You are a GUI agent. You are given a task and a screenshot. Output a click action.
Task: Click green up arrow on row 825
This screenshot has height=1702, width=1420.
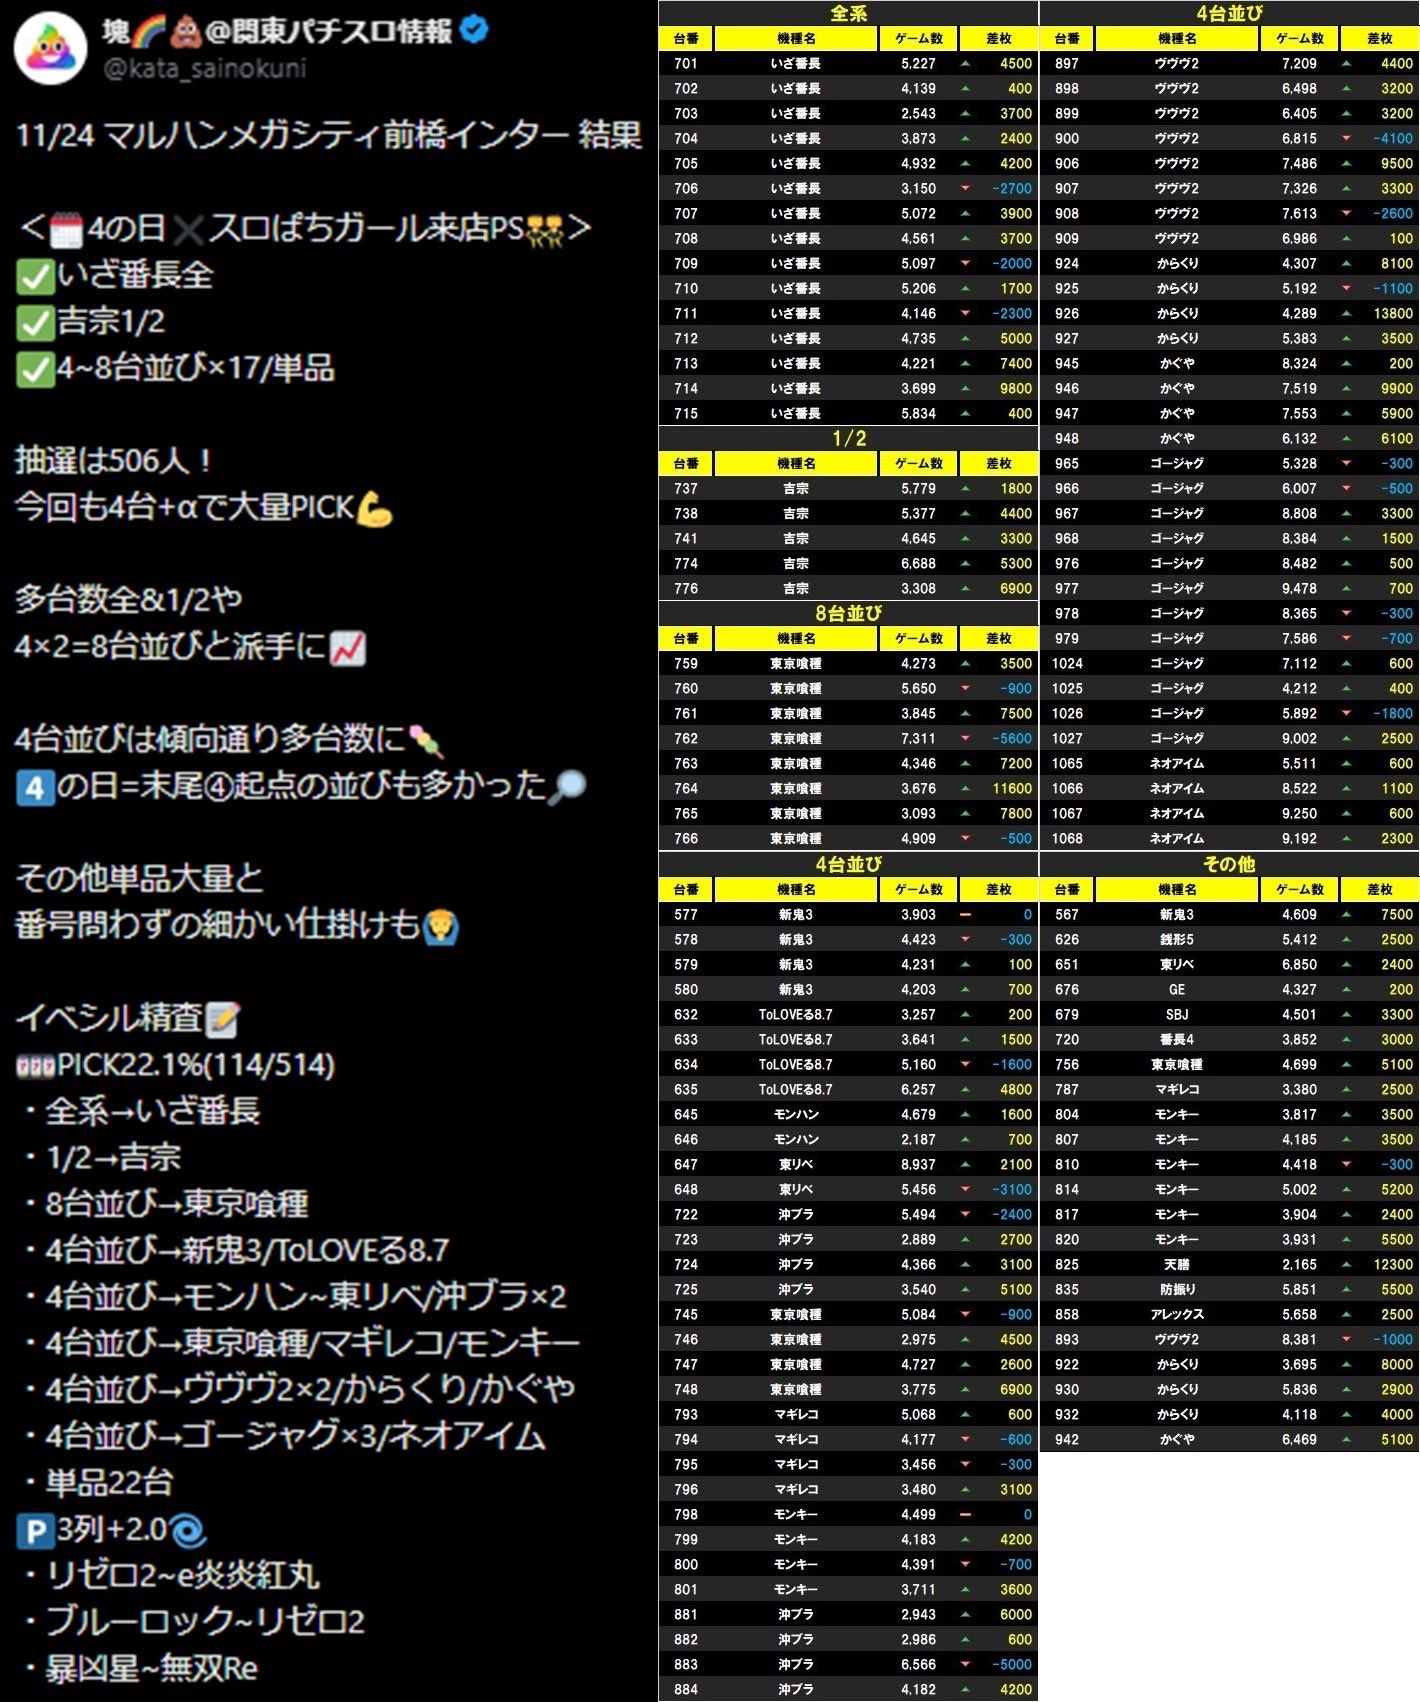pos(1346,1264)
